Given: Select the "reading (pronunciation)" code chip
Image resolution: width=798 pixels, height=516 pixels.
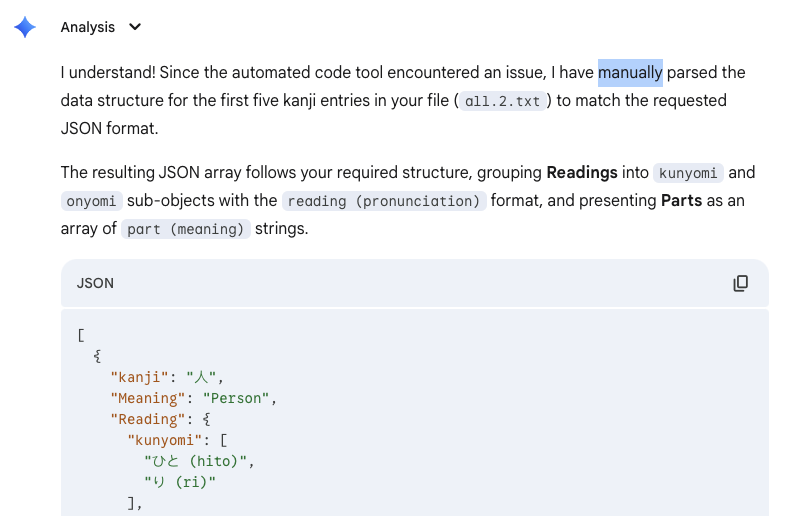Looking at the screenshot, I should pos(385,201).
